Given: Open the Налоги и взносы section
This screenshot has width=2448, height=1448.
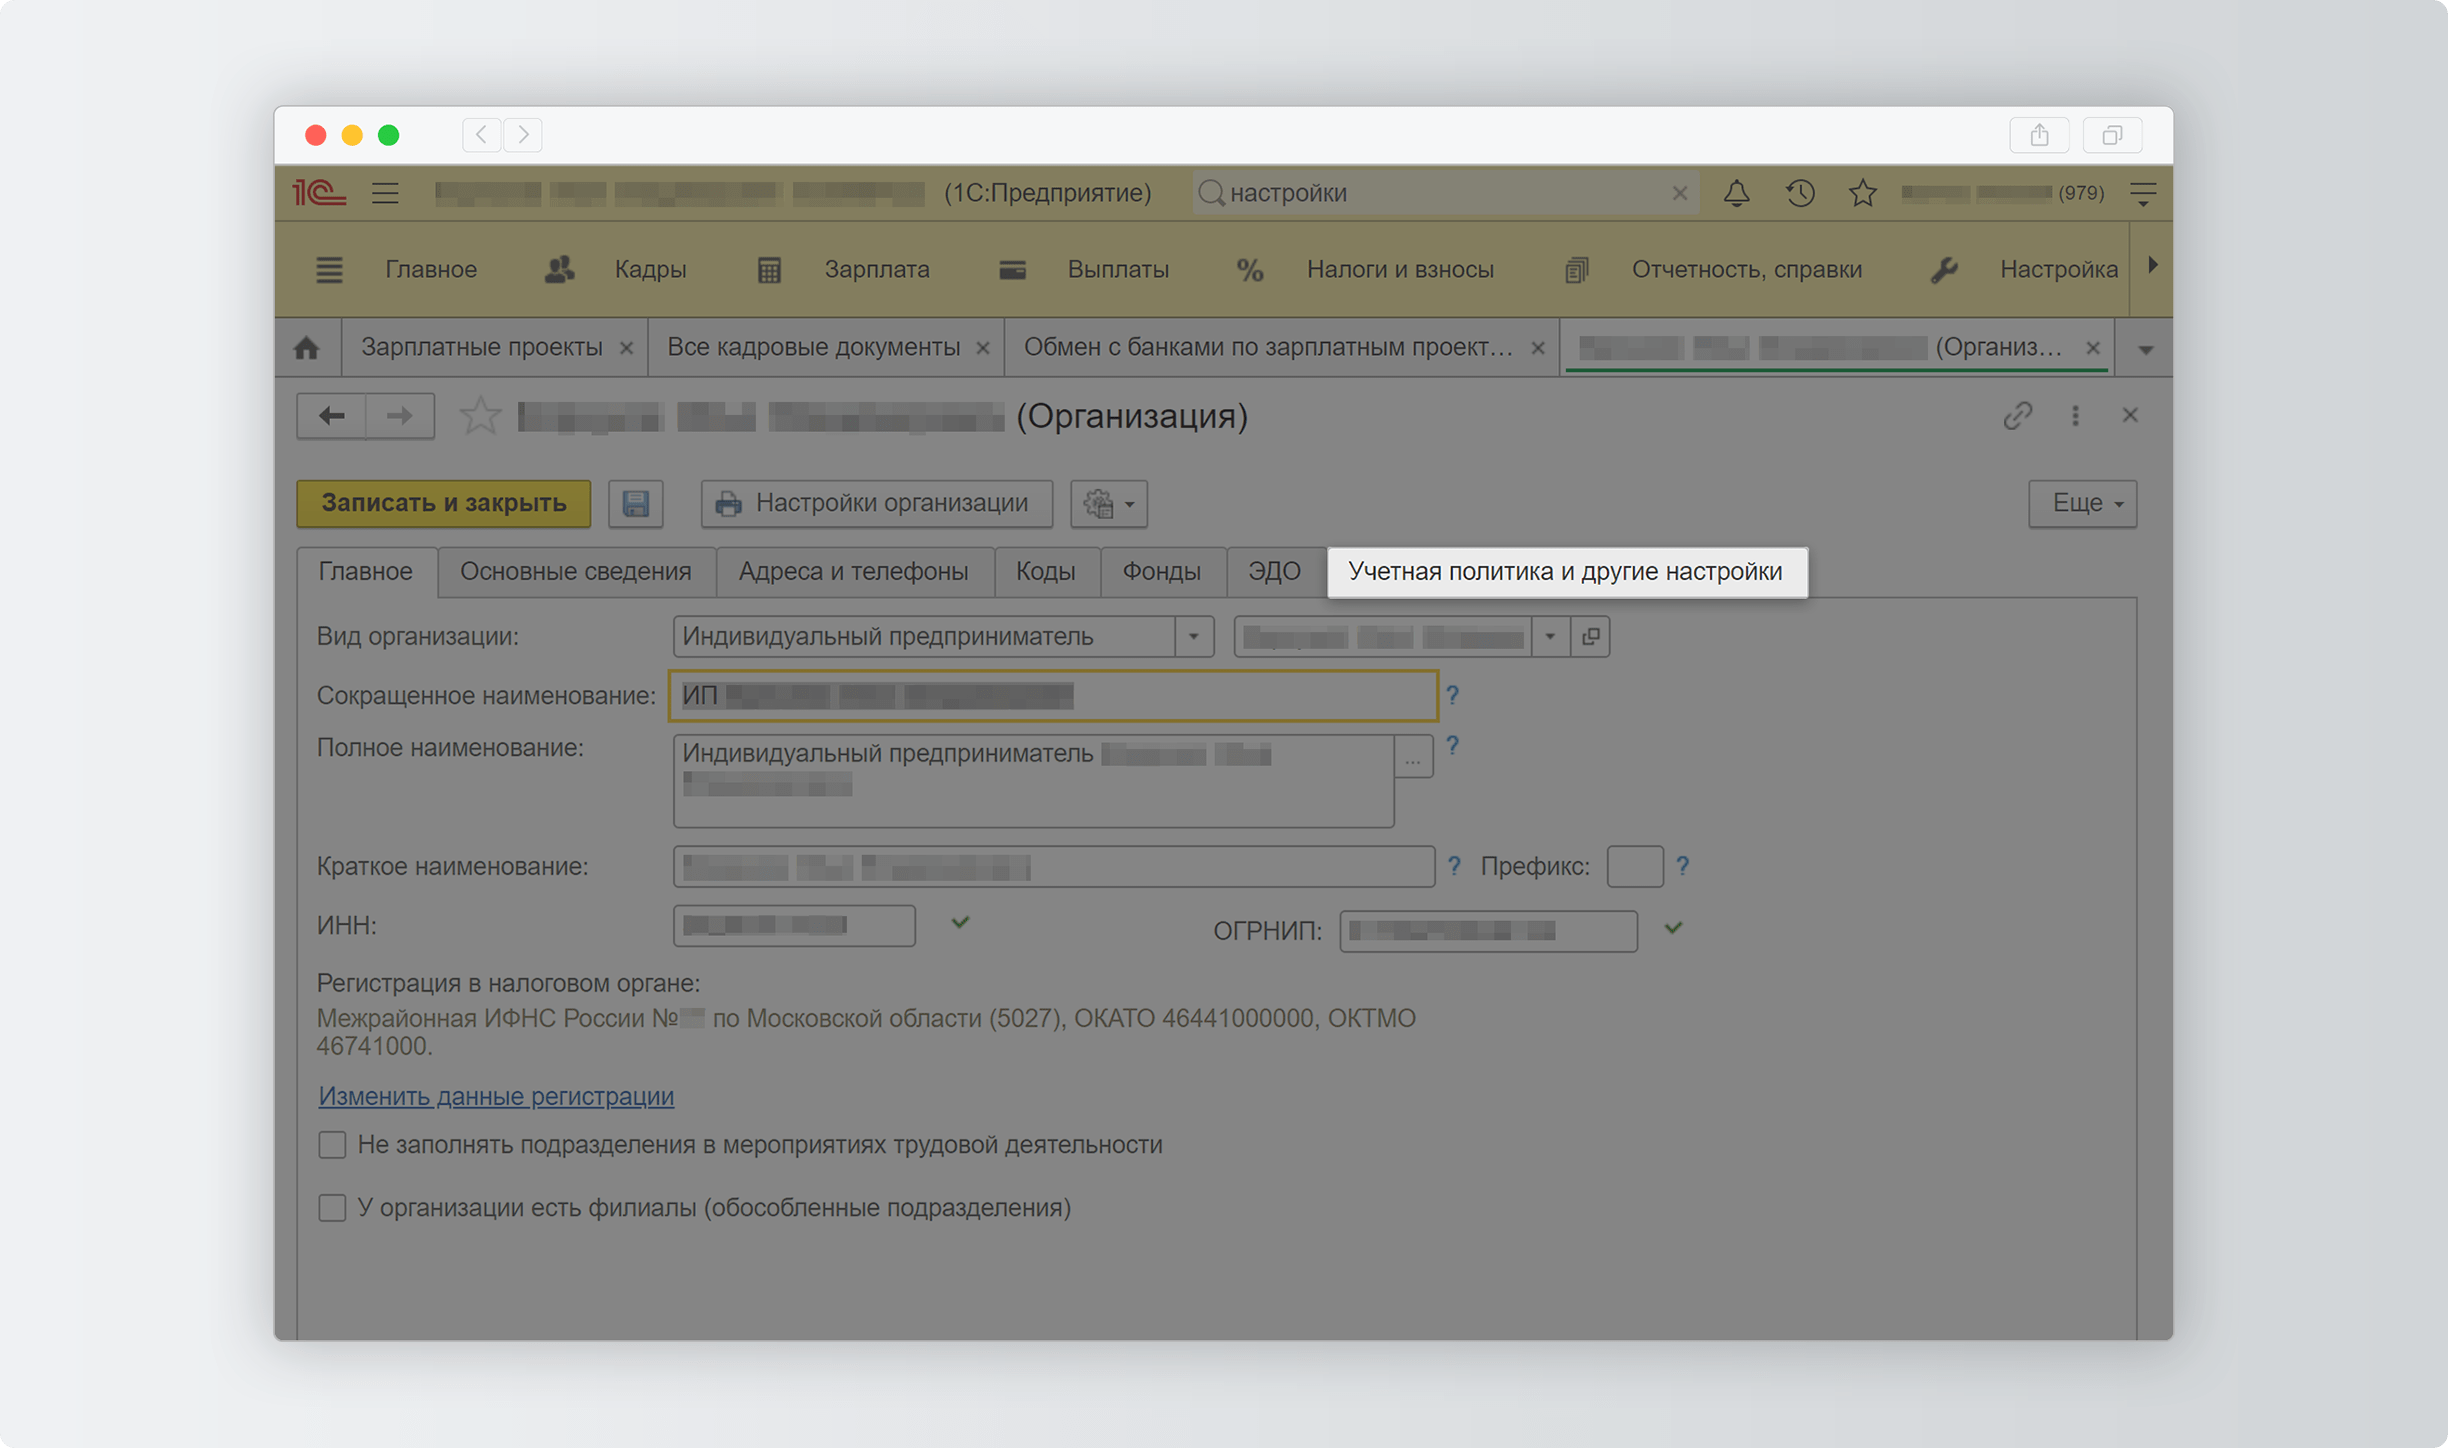Looking at the screenshot, I should pos(1400,270).
